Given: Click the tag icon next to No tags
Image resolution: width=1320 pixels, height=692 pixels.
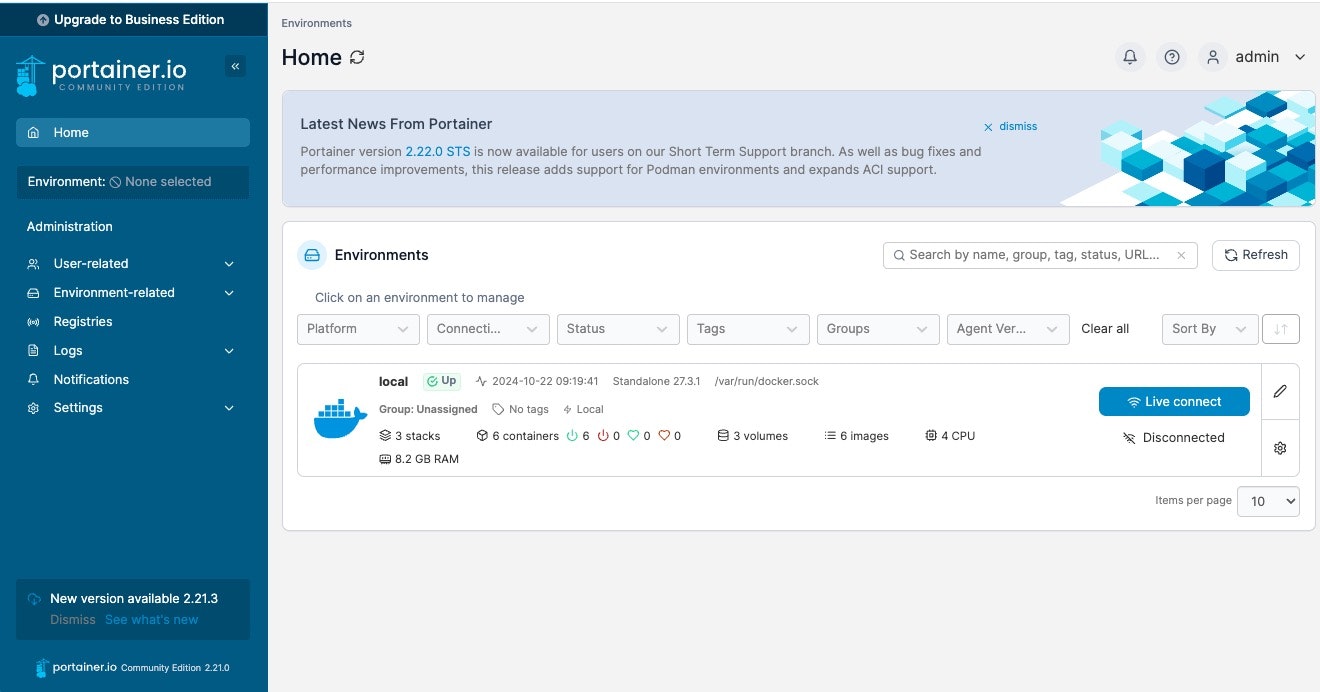Looking at the screenshot, I should pos(498,409).
